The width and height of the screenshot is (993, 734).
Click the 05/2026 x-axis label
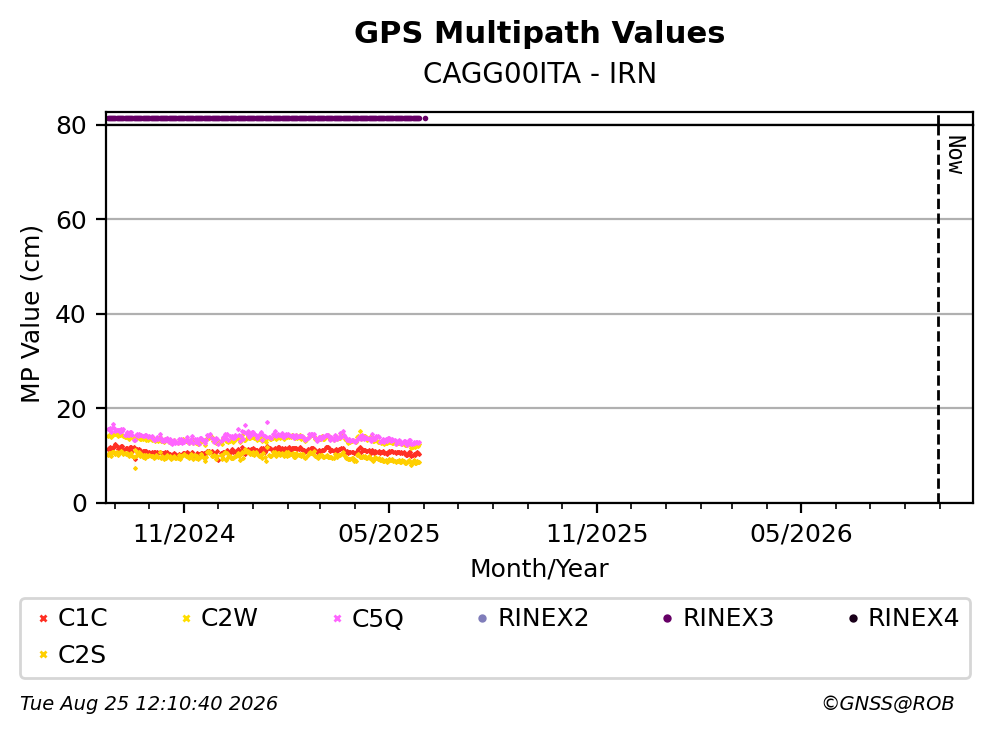click(800, 534)
